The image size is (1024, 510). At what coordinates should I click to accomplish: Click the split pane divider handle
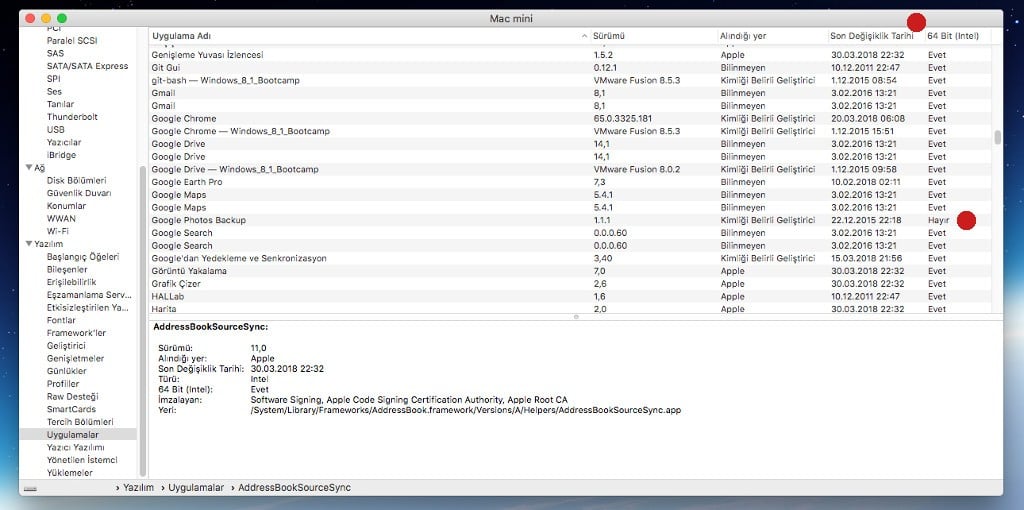(x=575, y=317)
